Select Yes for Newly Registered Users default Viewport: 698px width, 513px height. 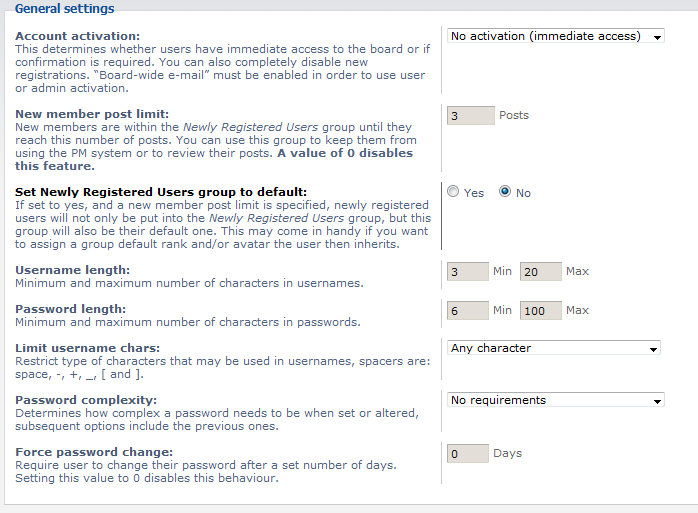pyautogui.click(x=454, y=193)
